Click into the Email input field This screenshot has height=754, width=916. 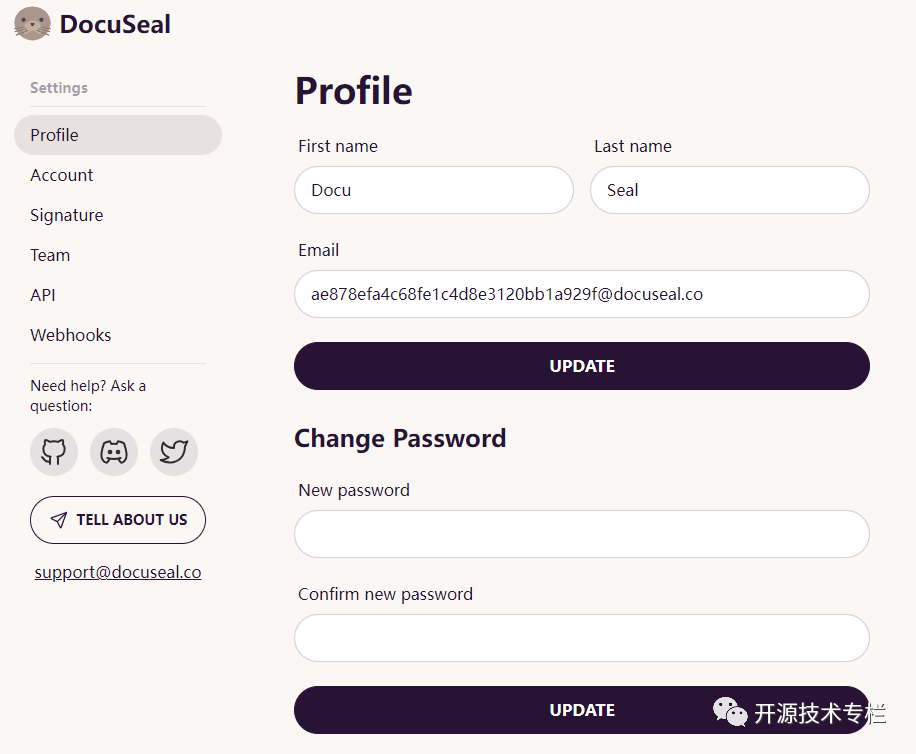582,294
